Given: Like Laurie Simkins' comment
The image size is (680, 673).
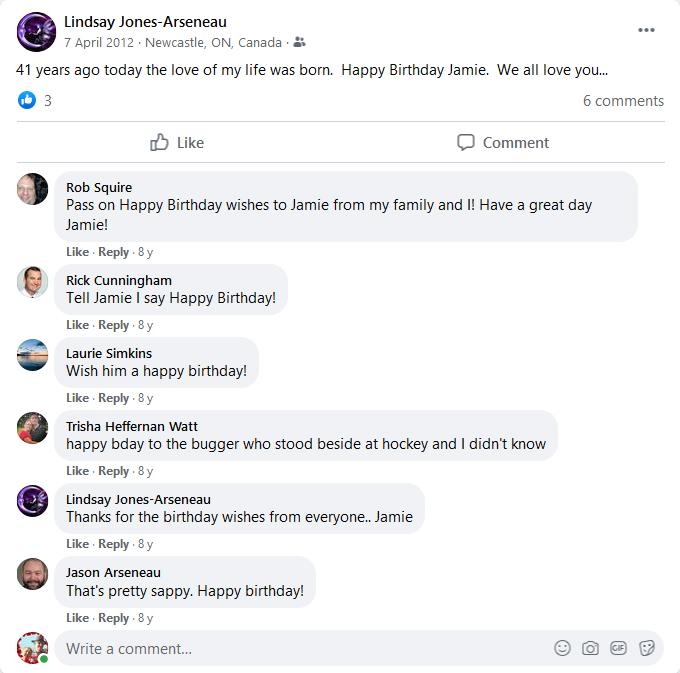Looking at the screenshot, I should point(77,398).
